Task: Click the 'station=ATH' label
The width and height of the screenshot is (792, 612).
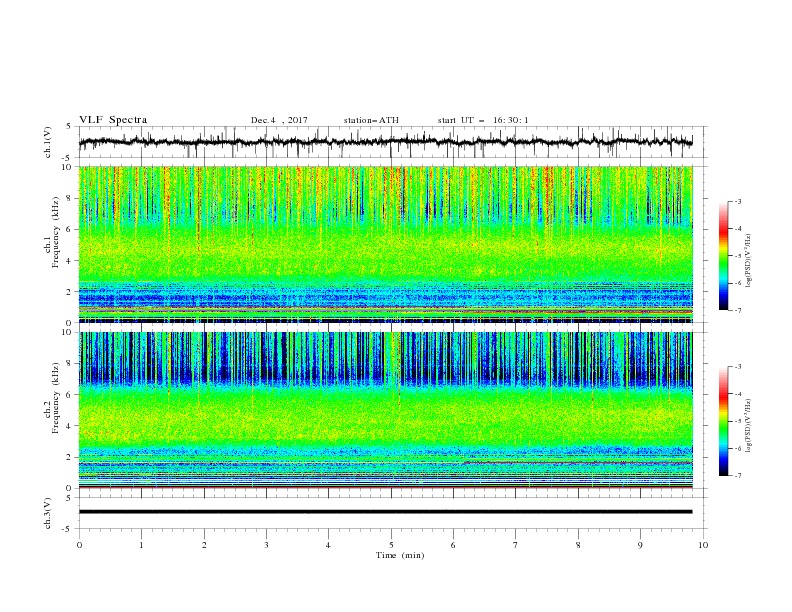Action: click(371, 120)
